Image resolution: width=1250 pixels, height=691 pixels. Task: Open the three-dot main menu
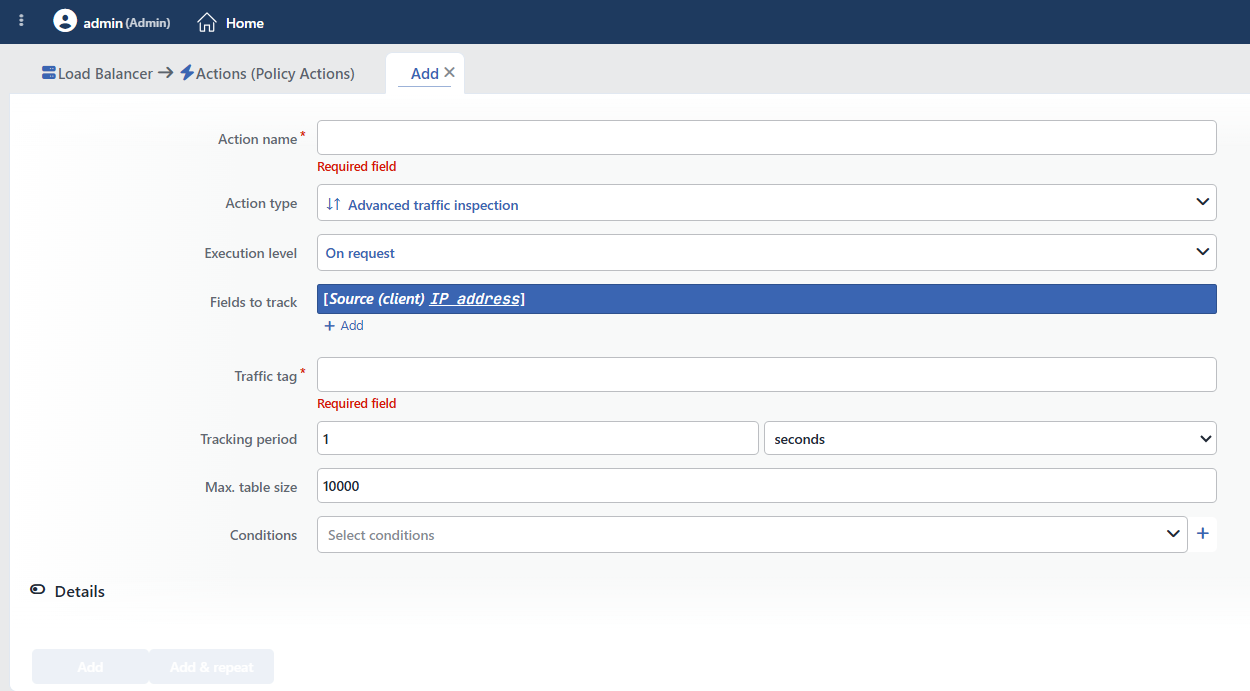pyautogui.click(x=22, y=21)
